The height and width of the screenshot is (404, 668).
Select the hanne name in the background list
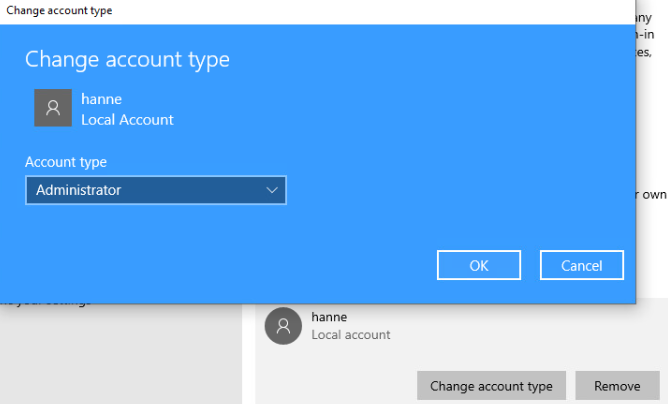(x=329, y=316)
